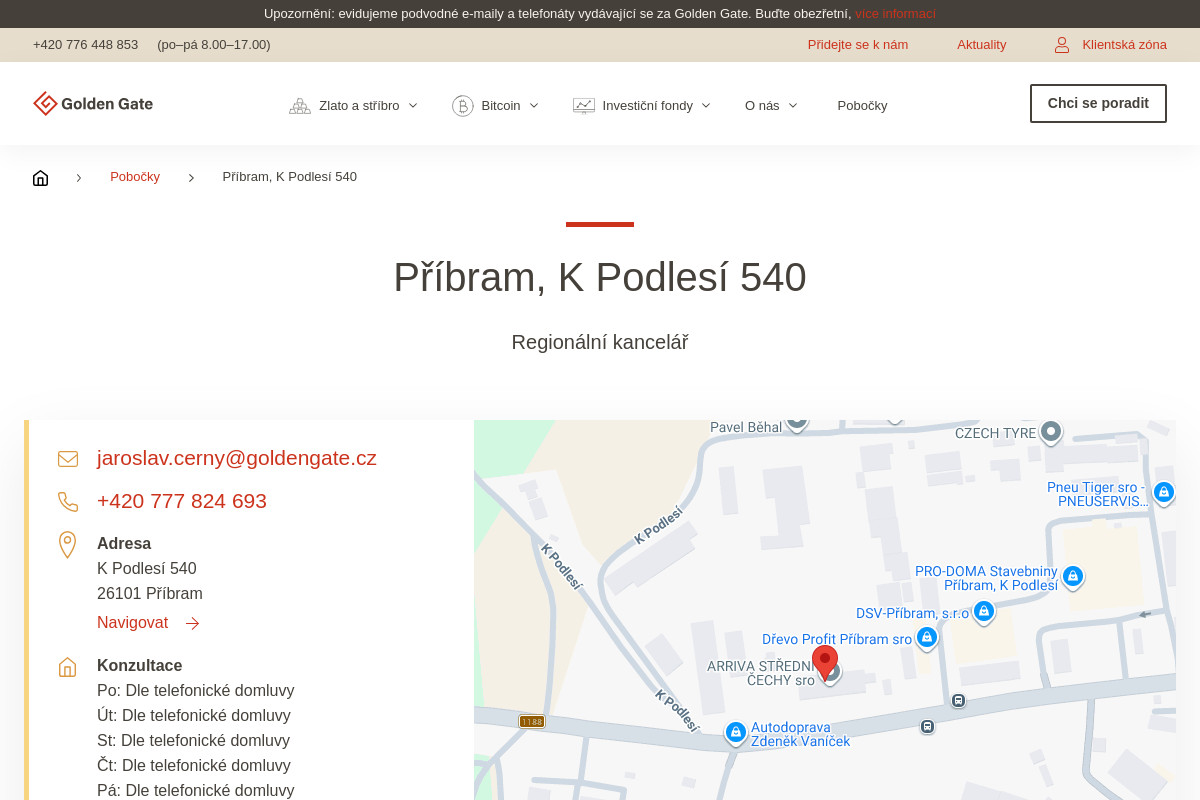Open the Aktuality link
This screenshot has width=1200, height=800.
click(982, 45)
